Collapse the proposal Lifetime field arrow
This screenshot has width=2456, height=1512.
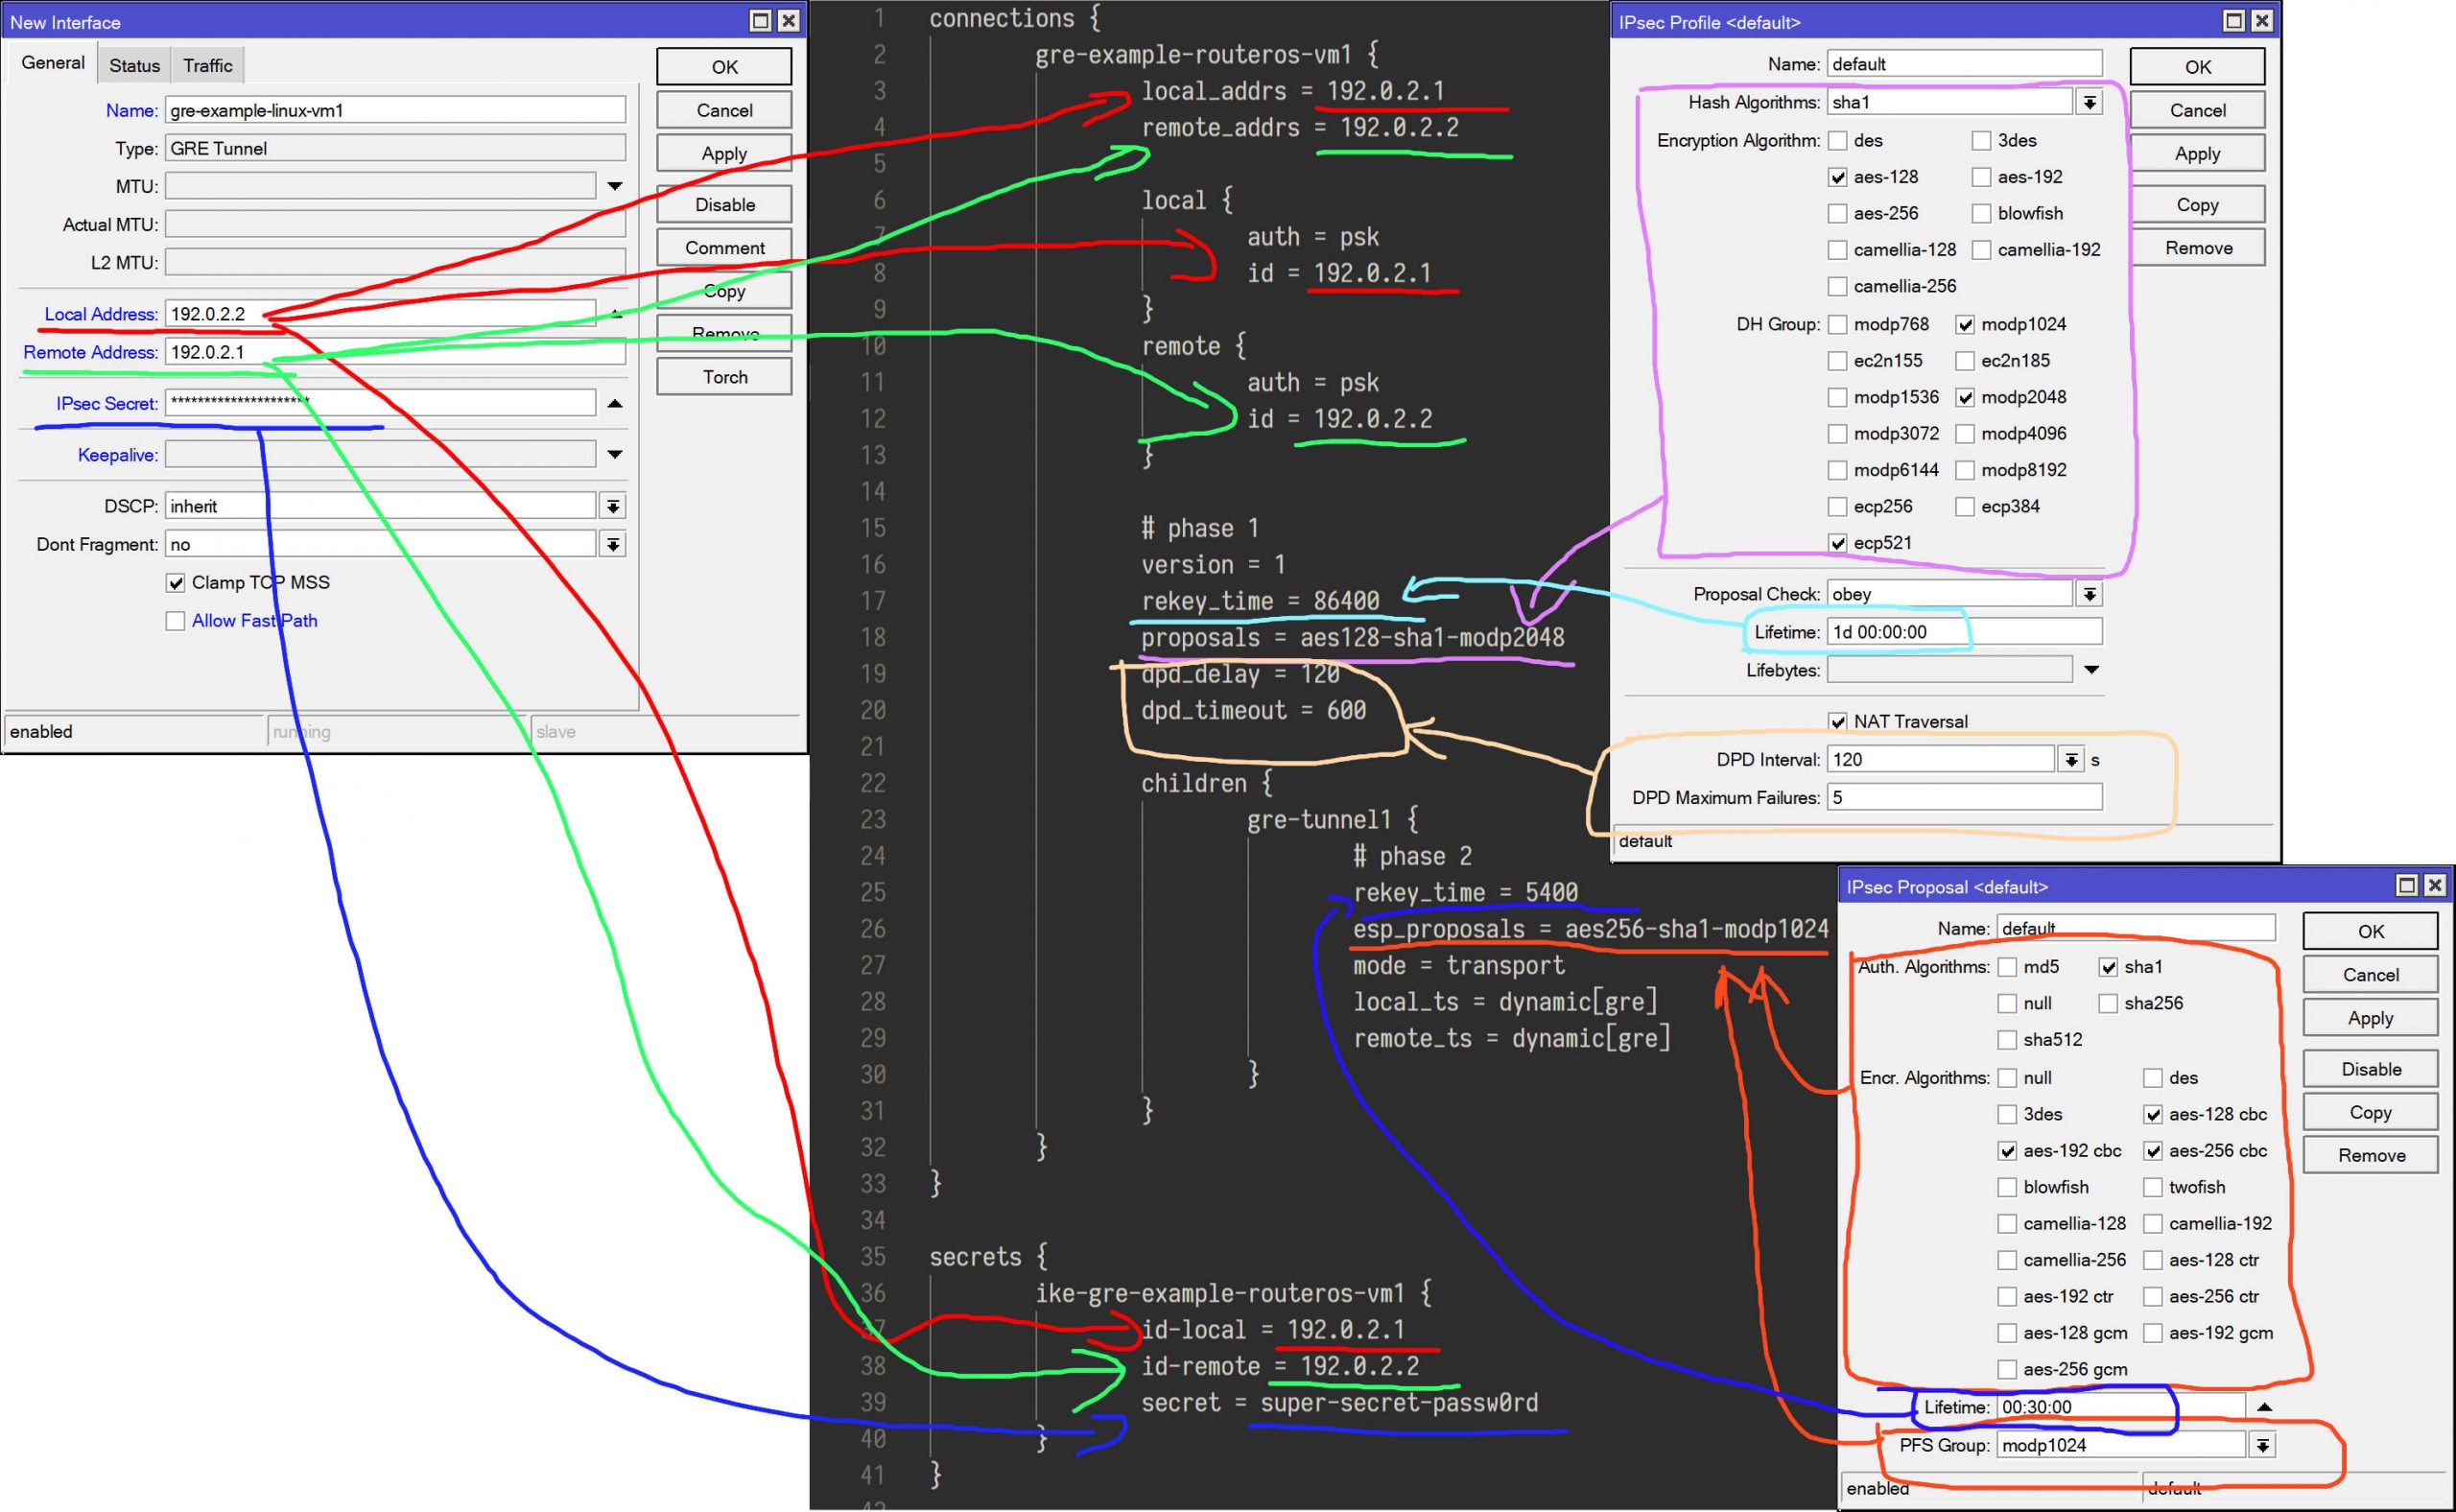(2264, 1407)
